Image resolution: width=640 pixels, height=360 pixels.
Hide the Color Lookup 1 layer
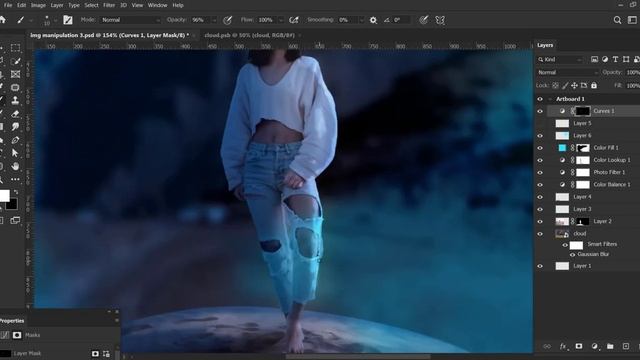(540, 160)
